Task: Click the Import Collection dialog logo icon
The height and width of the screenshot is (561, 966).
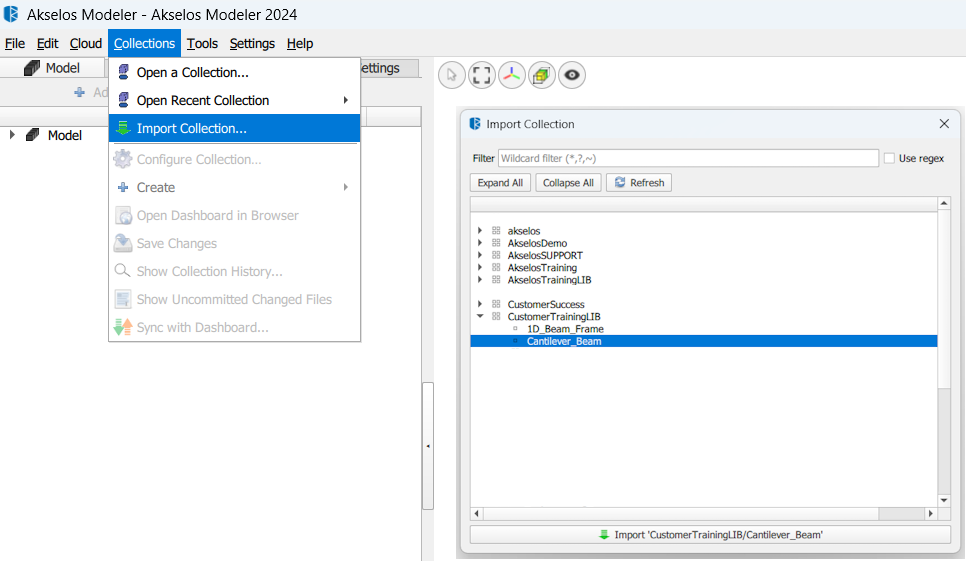Action: 475,124
